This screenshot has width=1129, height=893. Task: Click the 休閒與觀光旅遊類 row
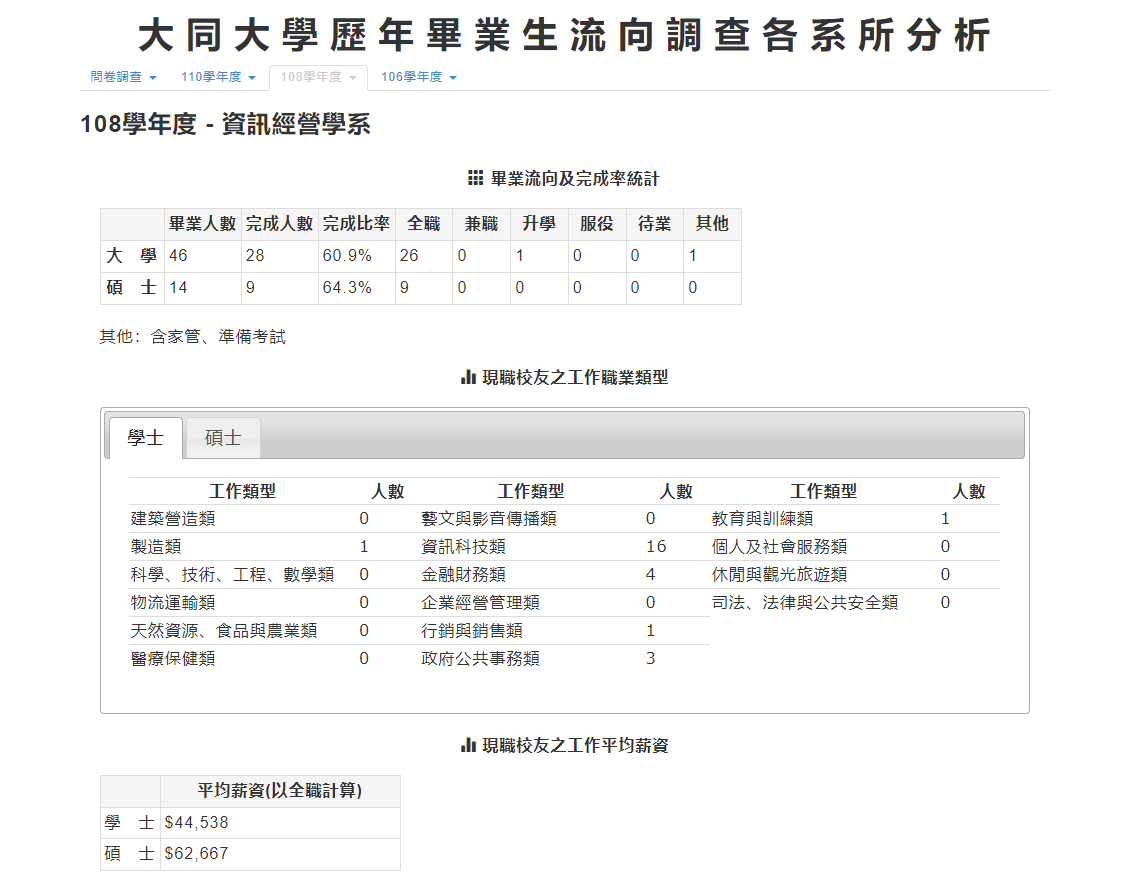tap(855, 575)
